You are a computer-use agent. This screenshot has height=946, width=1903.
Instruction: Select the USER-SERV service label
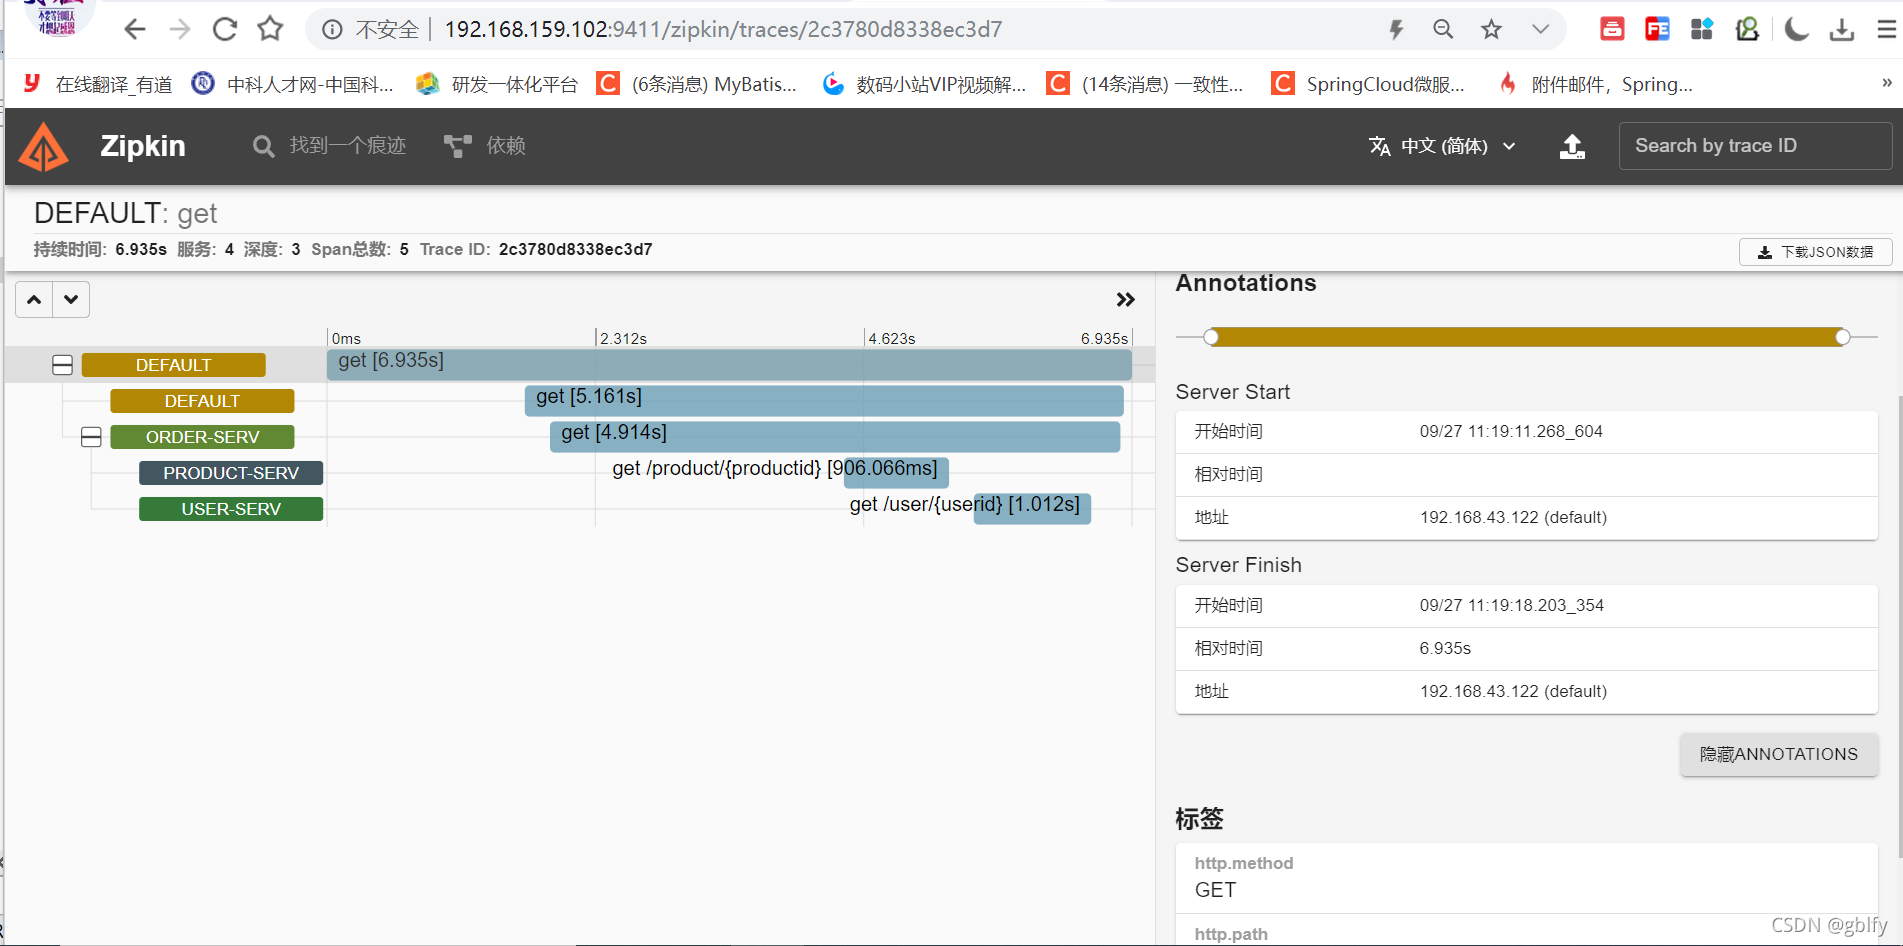[x=231, y=509]
